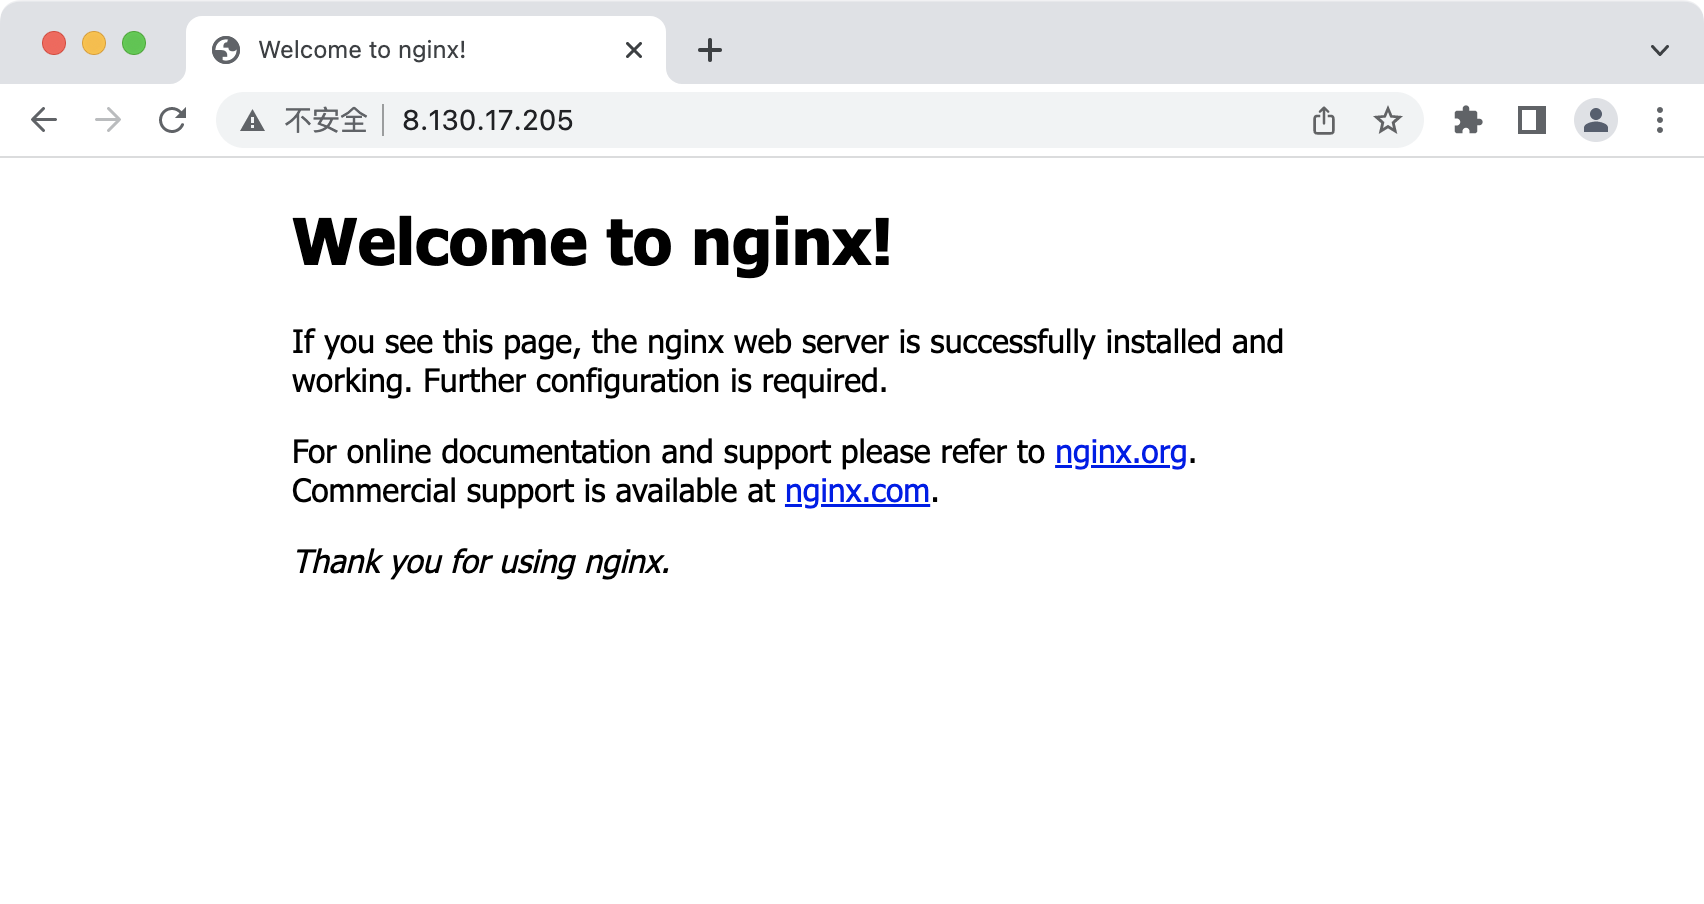Click the forward navigation arrow

108,121
